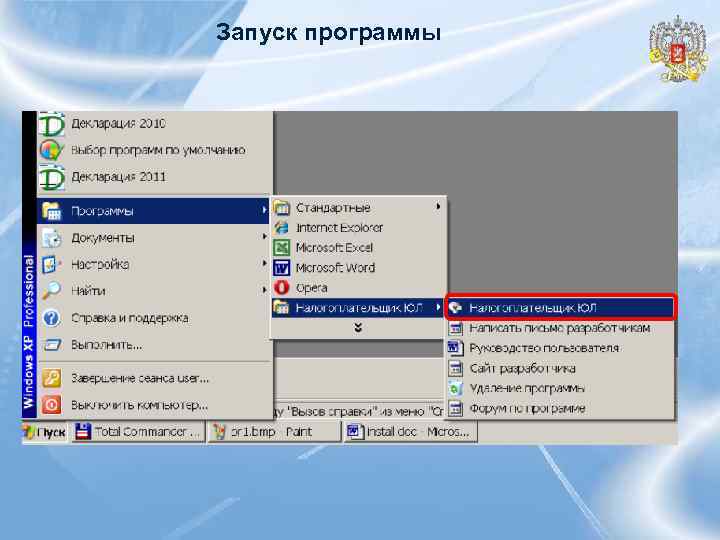The image size is (720, 540).
Task: Click Выбор программ по умолчанию label
Action: 158,150
